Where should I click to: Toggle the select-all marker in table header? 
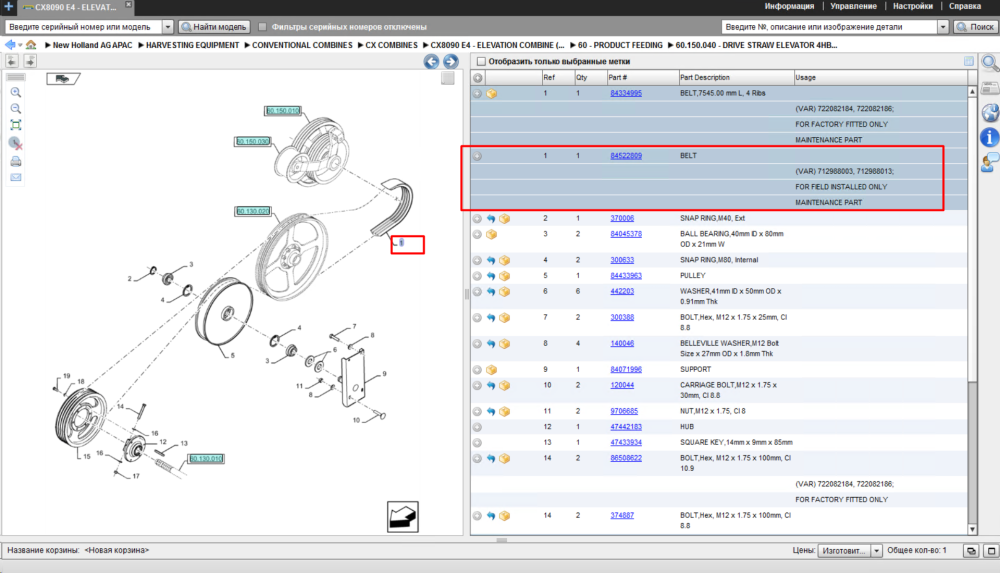pos(478,78)
